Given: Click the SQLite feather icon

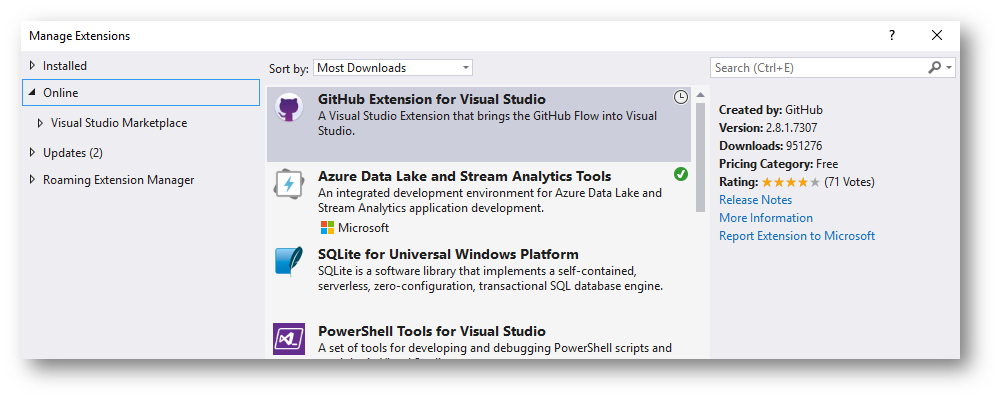Looking at the screenshot, I should click(289, 262).
